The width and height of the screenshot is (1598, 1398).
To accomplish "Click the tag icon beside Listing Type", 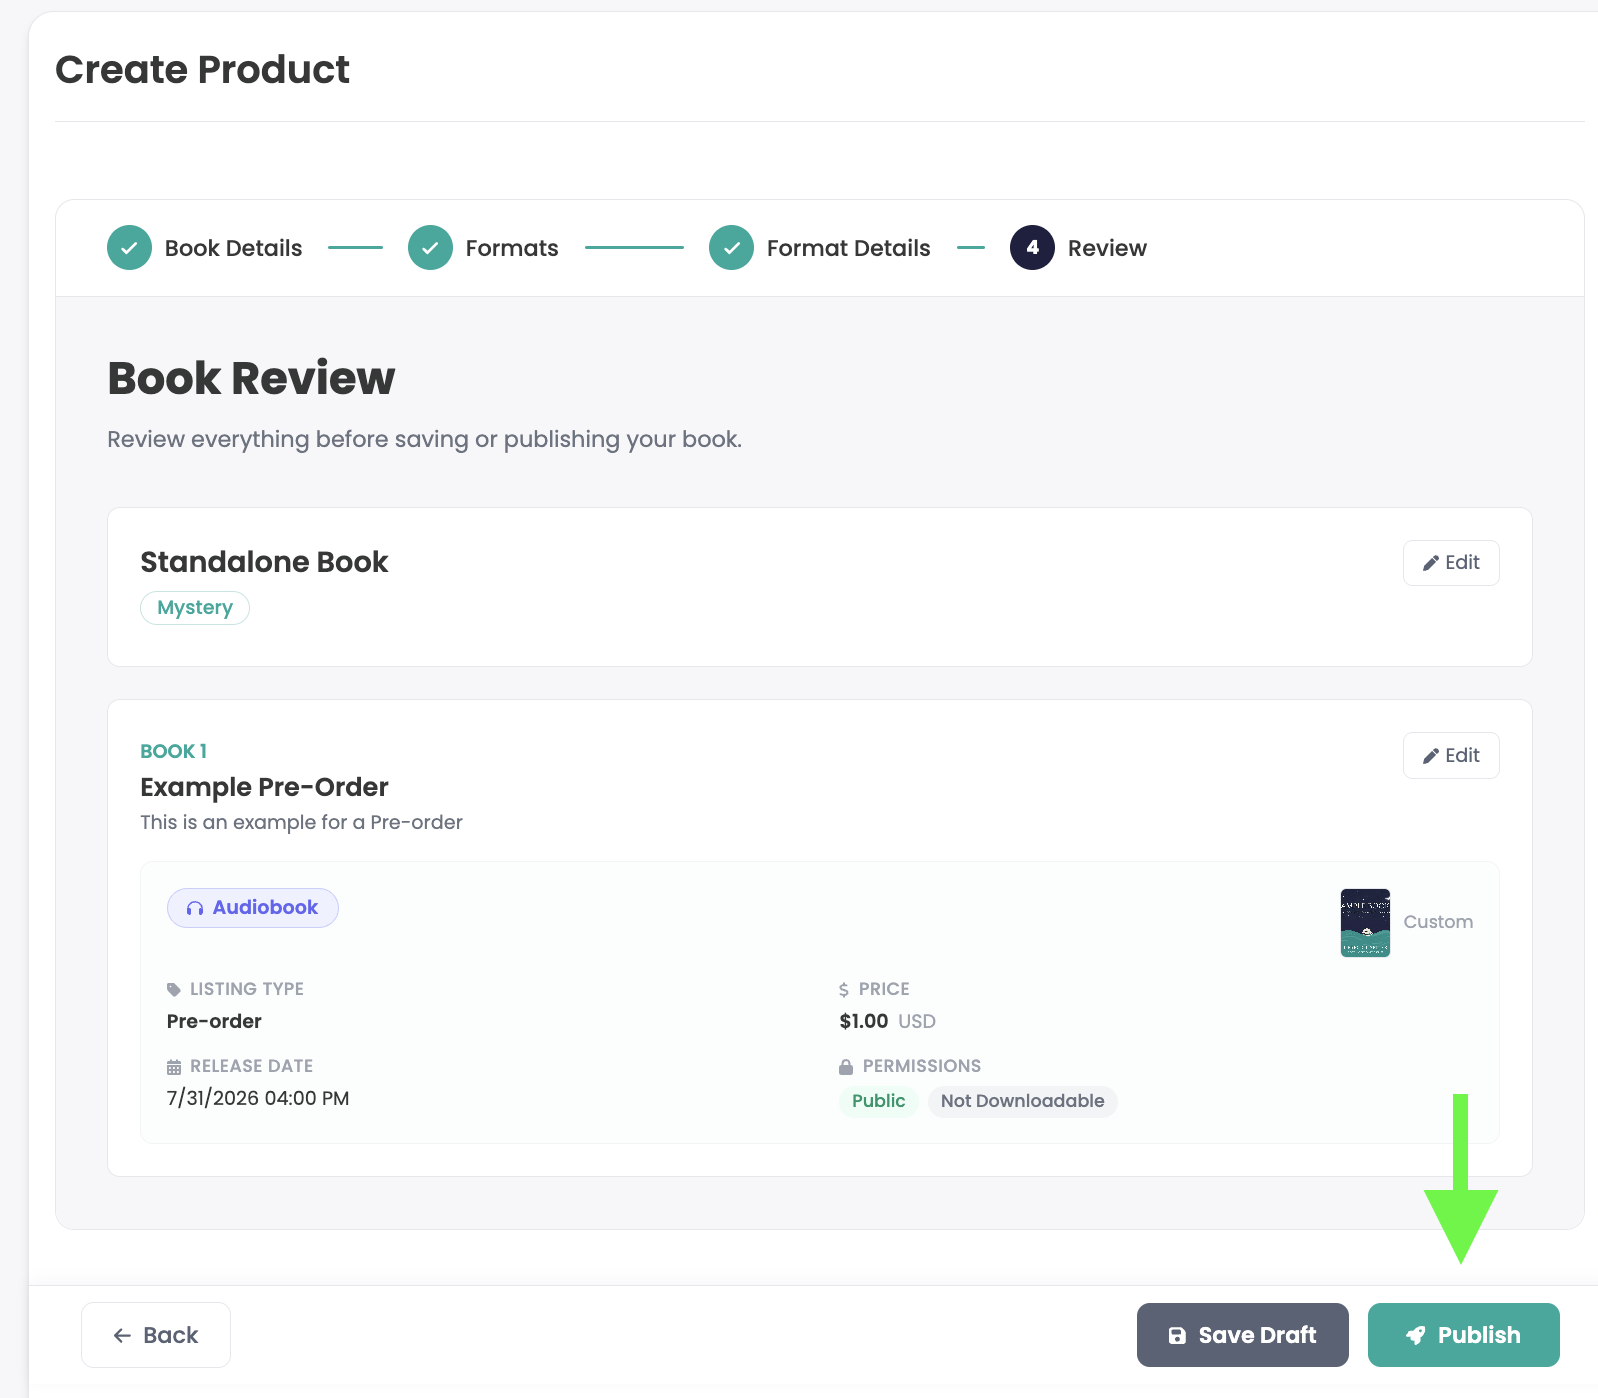I will tap(174, 989).
